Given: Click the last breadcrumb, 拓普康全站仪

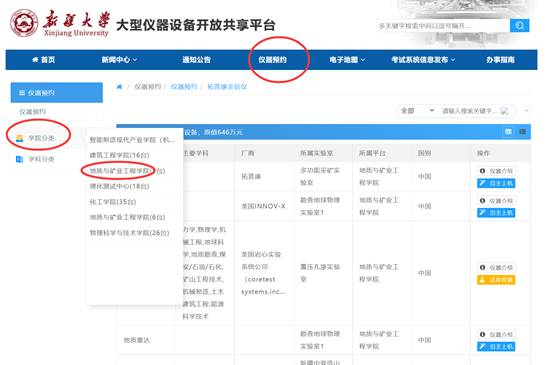Looking at the screenshot, I should [x=227, y=87].
